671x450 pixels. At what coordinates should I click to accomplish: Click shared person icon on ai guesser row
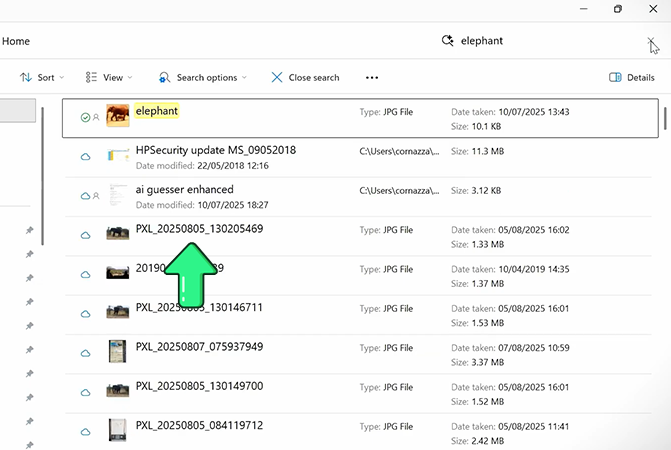[96, 196]
